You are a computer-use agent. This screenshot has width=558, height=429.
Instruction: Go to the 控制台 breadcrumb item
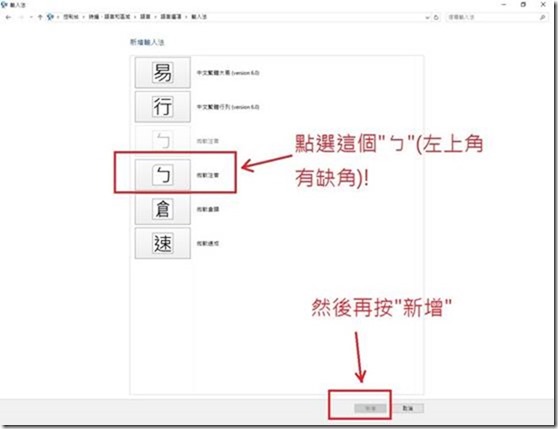click(71, 17)
